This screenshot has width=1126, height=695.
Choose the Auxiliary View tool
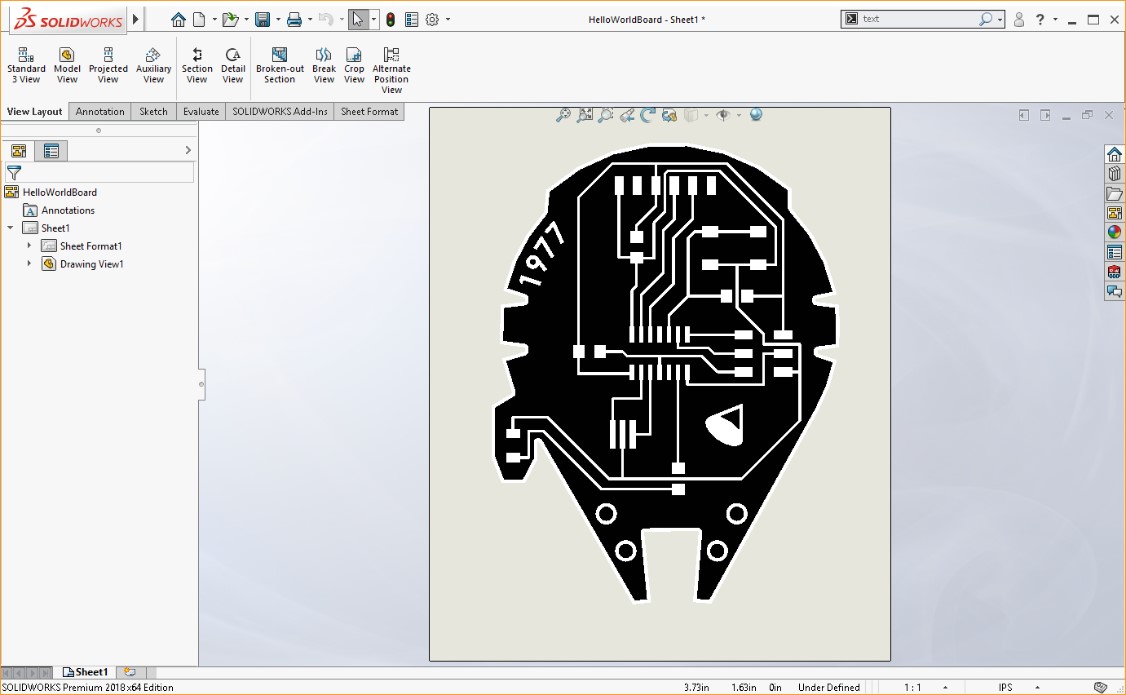pyautogui.click(x=153, y=65)
